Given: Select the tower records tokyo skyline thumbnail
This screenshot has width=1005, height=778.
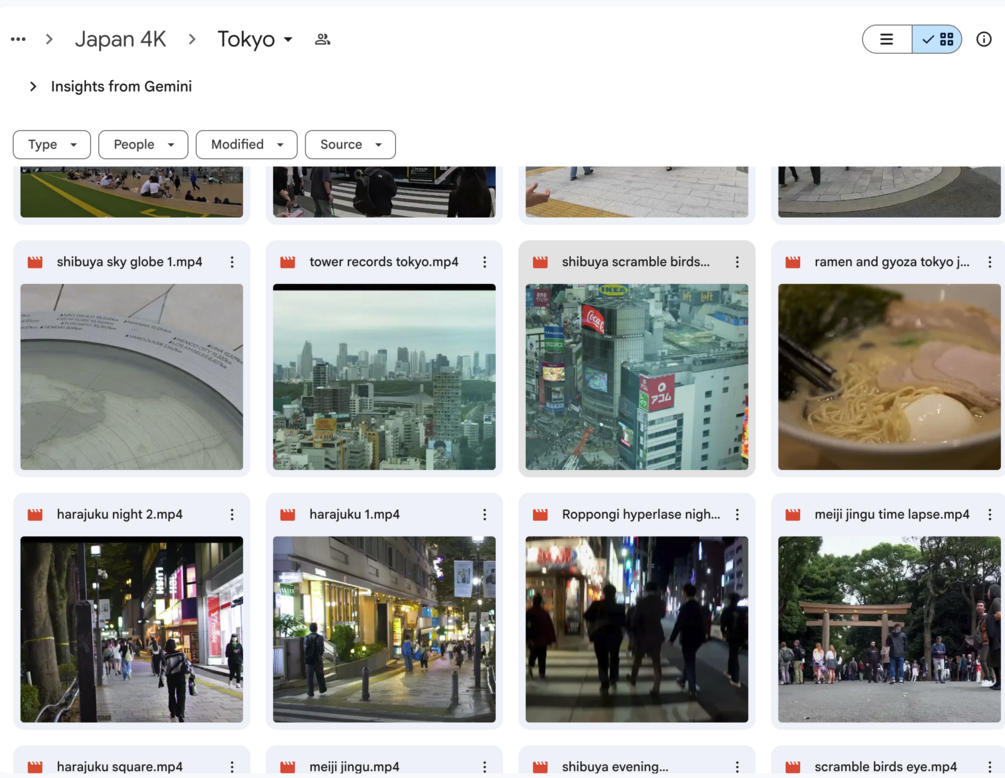Looking at the screenshot, I should [384, 377].
